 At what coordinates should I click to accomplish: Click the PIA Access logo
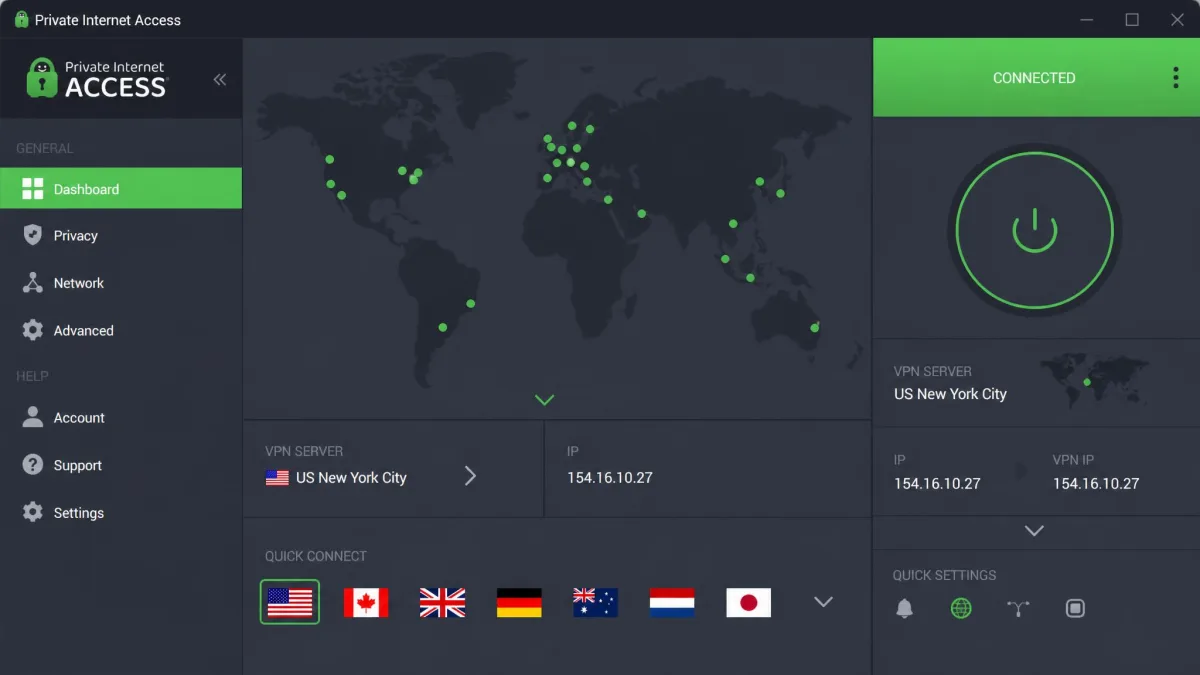click(97, 78)
